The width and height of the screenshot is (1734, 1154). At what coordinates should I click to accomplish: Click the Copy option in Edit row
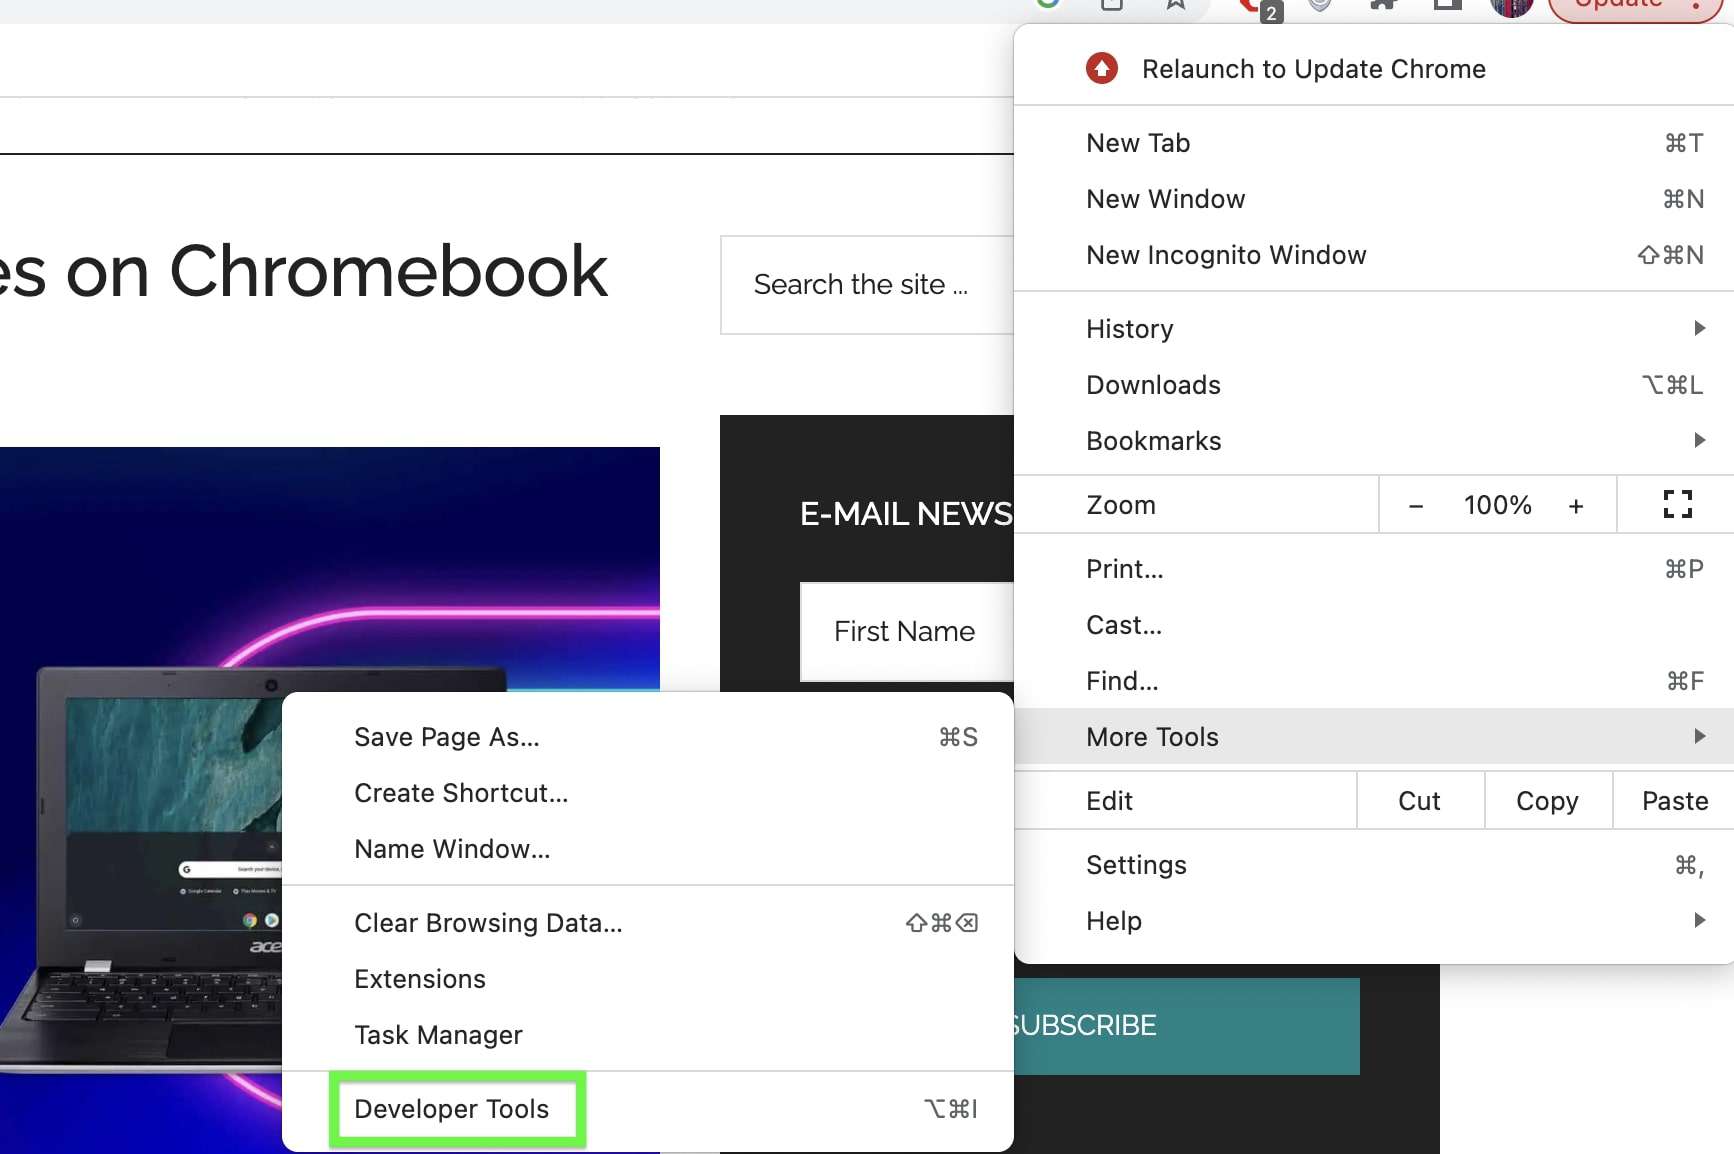[x=1546, y=801]
